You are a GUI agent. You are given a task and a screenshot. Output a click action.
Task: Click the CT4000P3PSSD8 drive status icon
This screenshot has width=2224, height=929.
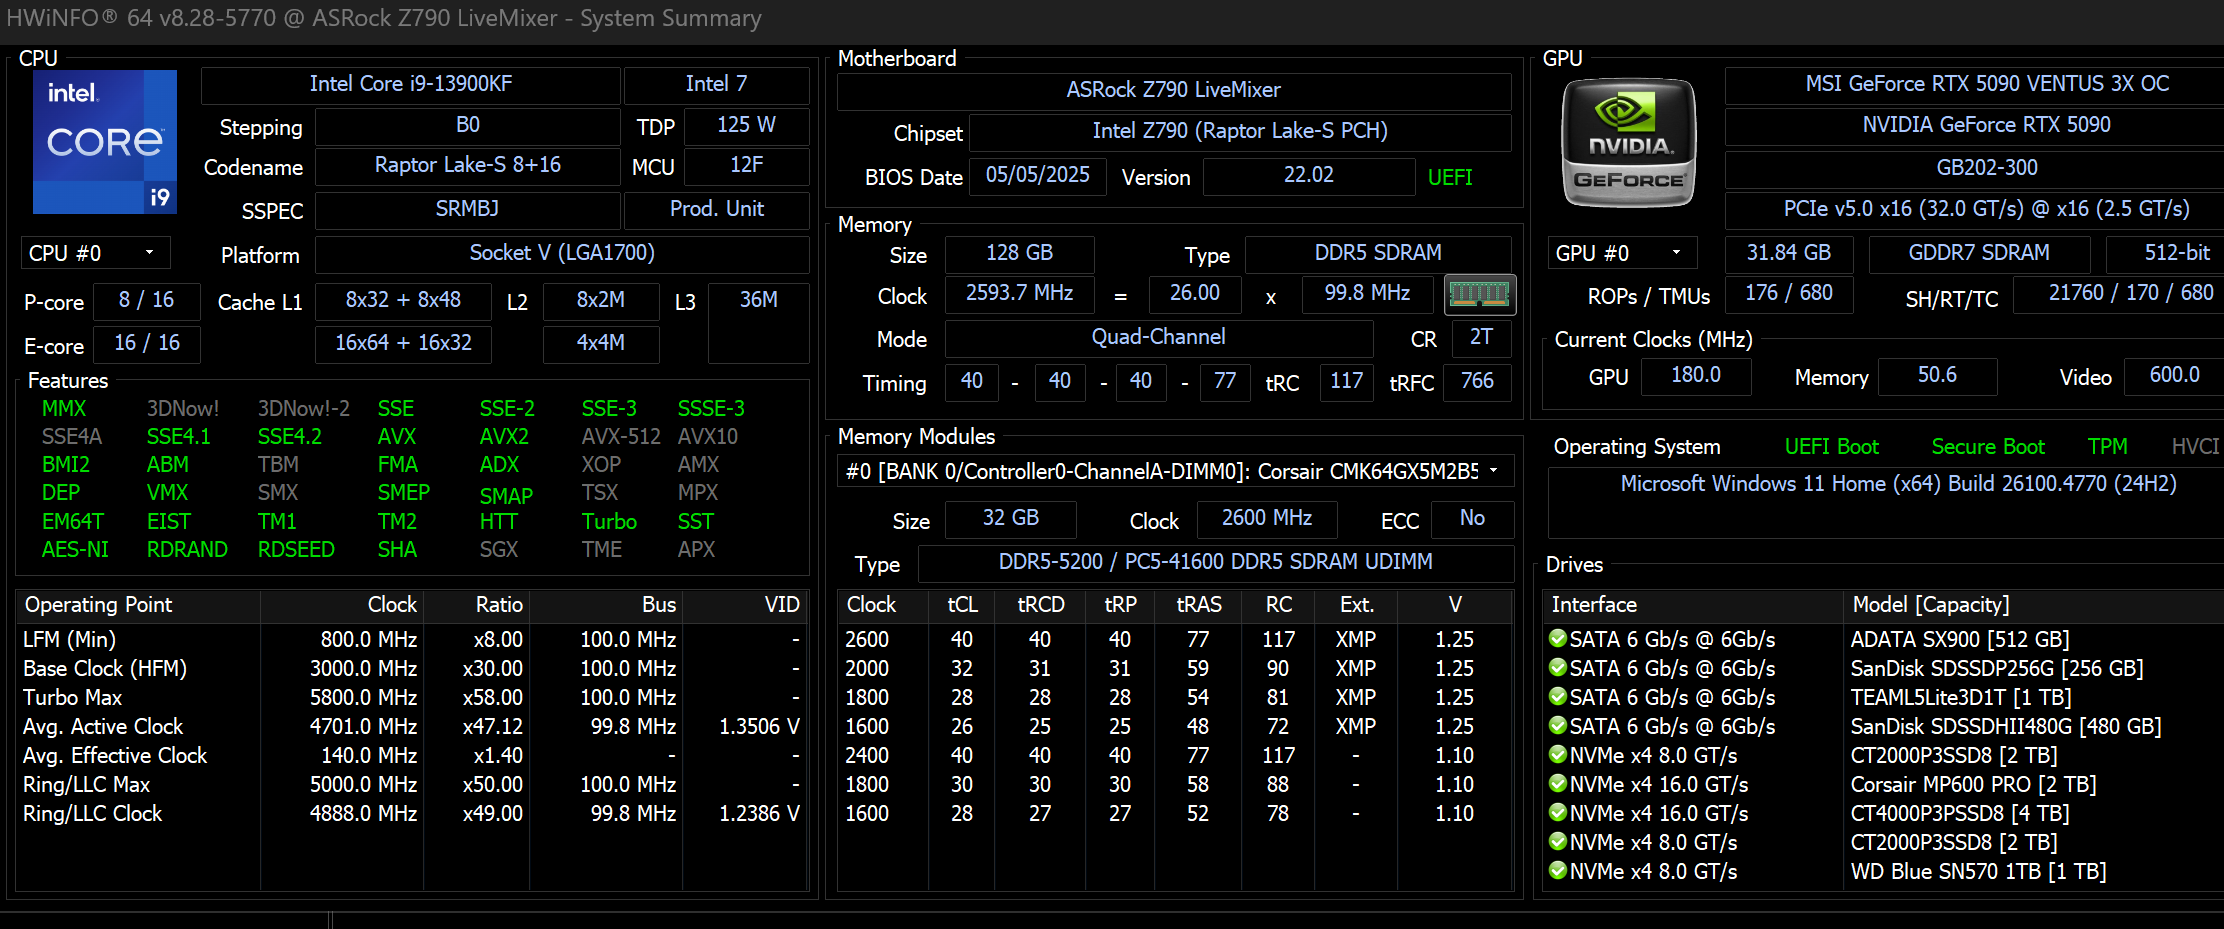tap(1557, 812)
